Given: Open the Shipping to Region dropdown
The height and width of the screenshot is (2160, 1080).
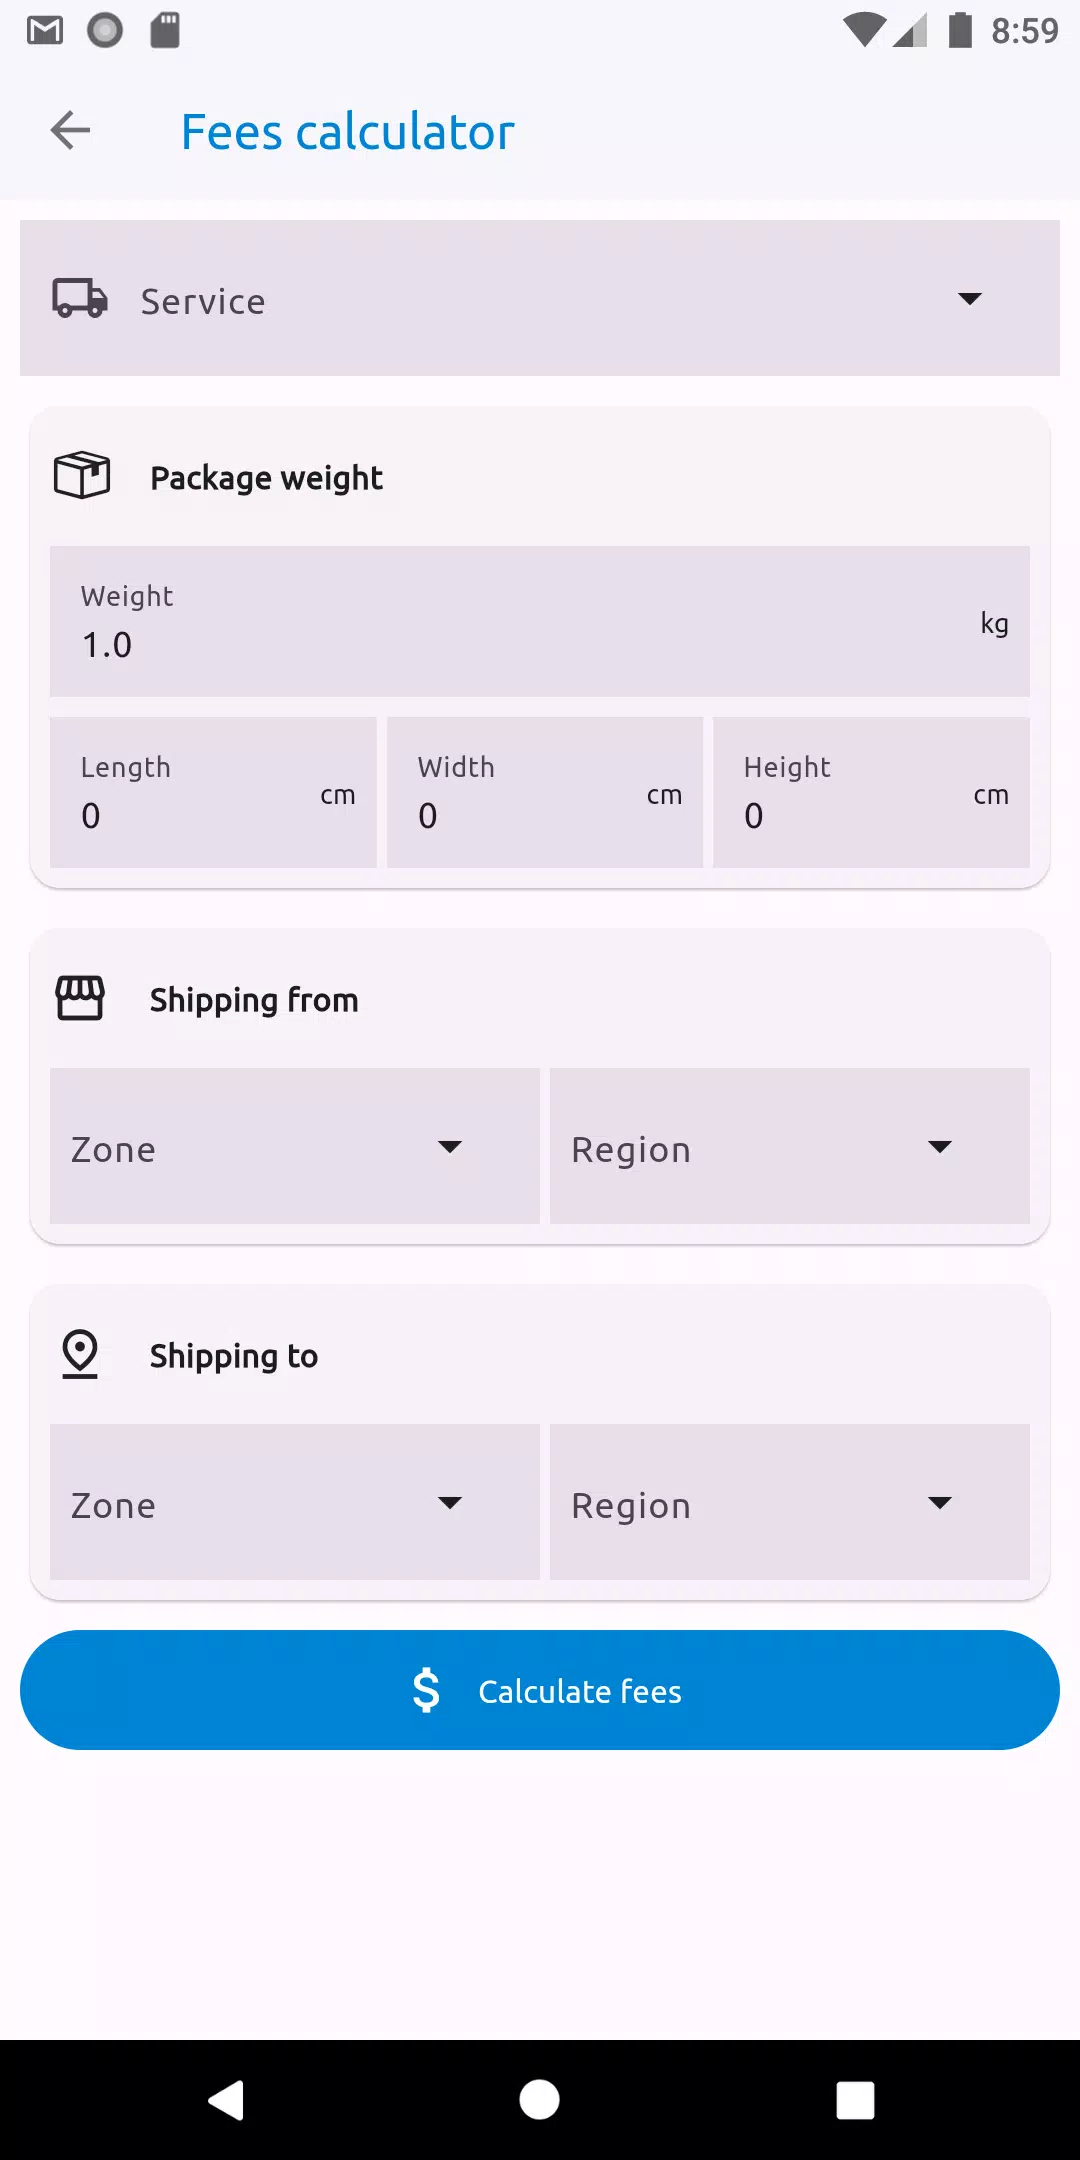Looking at the screenshot, I should click(x=790, y=1502).
